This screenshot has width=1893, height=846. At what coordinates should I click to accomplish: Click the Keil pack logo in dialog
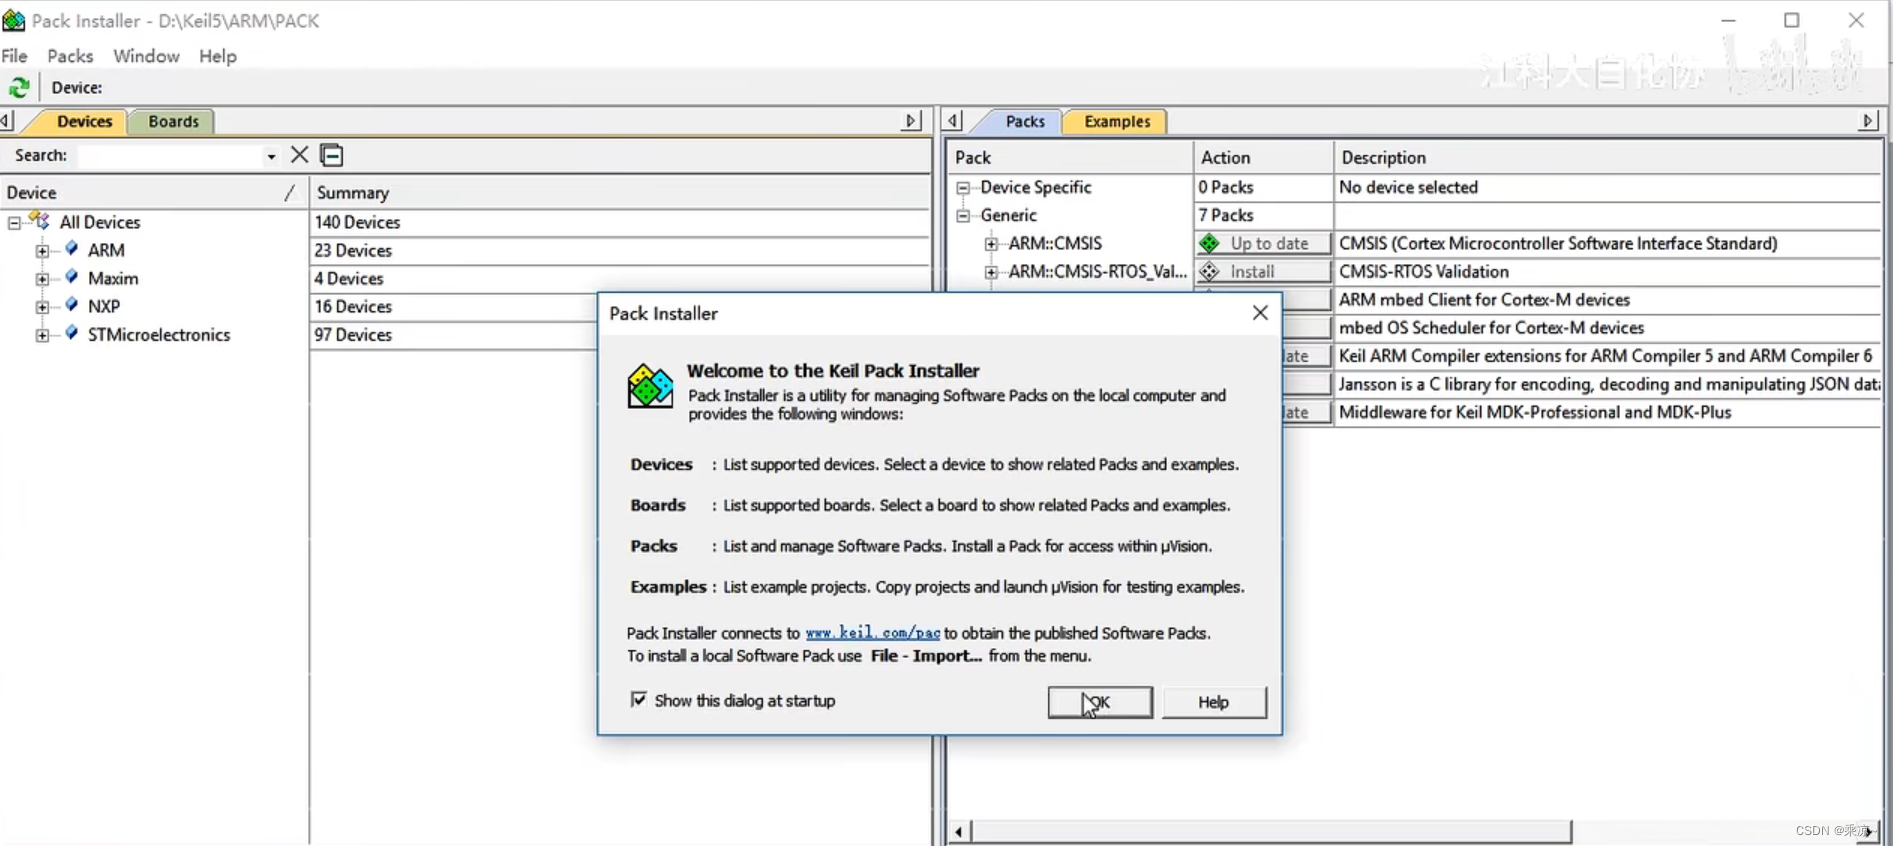point(650,386)
